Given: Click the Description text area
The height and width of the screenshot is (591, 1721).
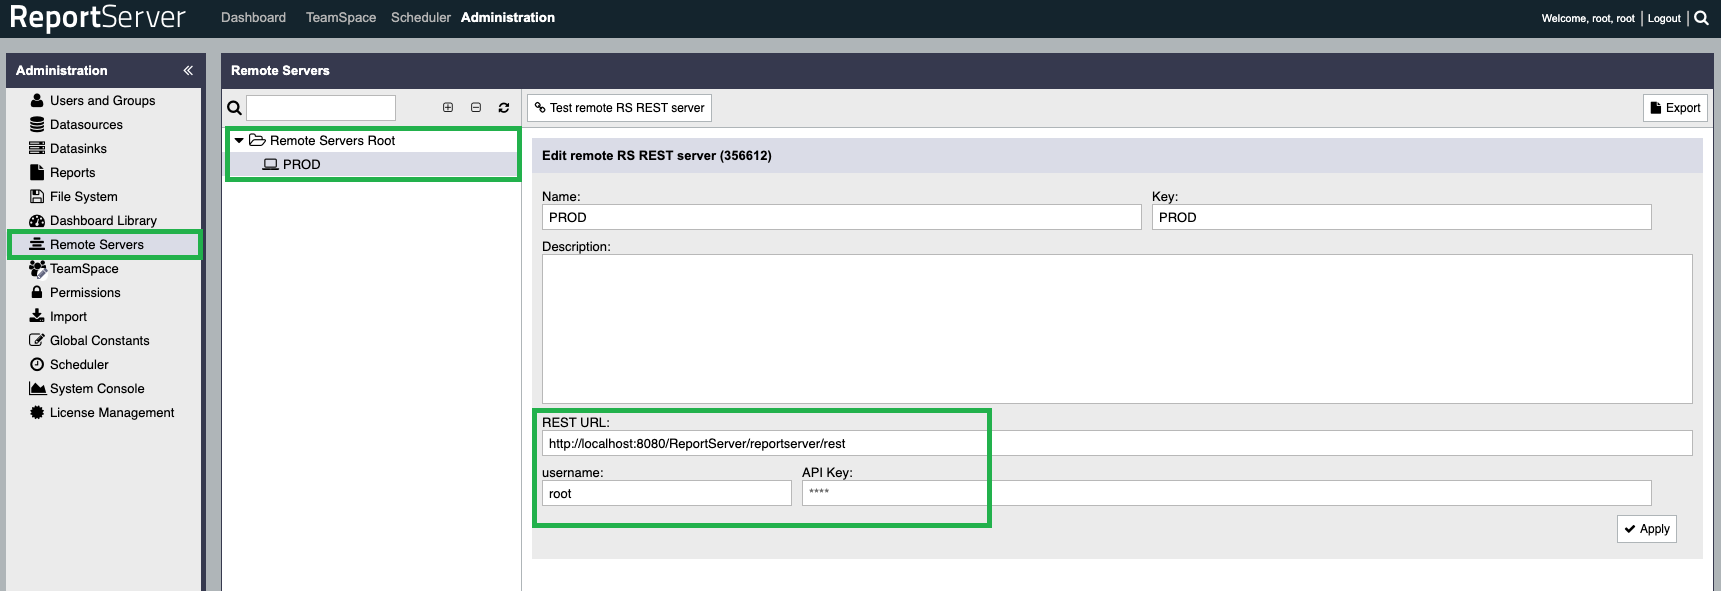Looking at the screenshot, I should [x=1117, y=329].
